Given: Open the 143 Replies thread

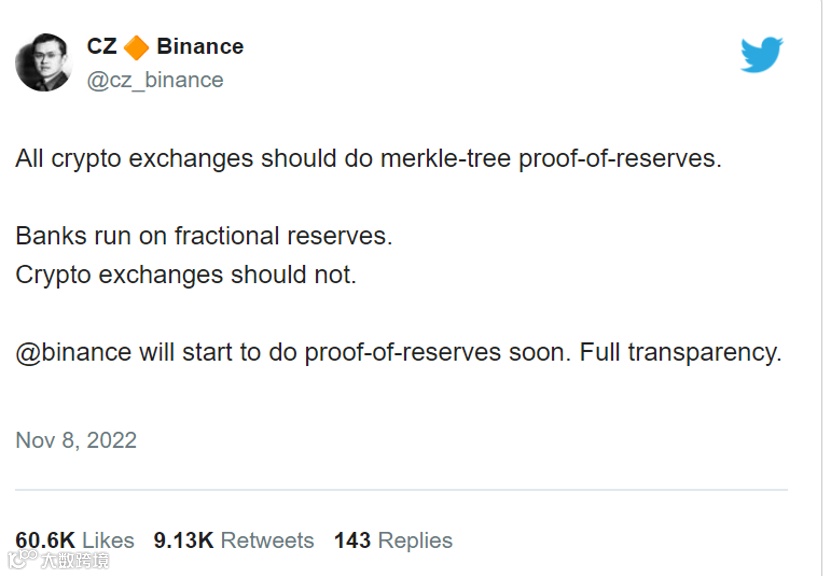Looking at the screenshot, I should 393,540.
